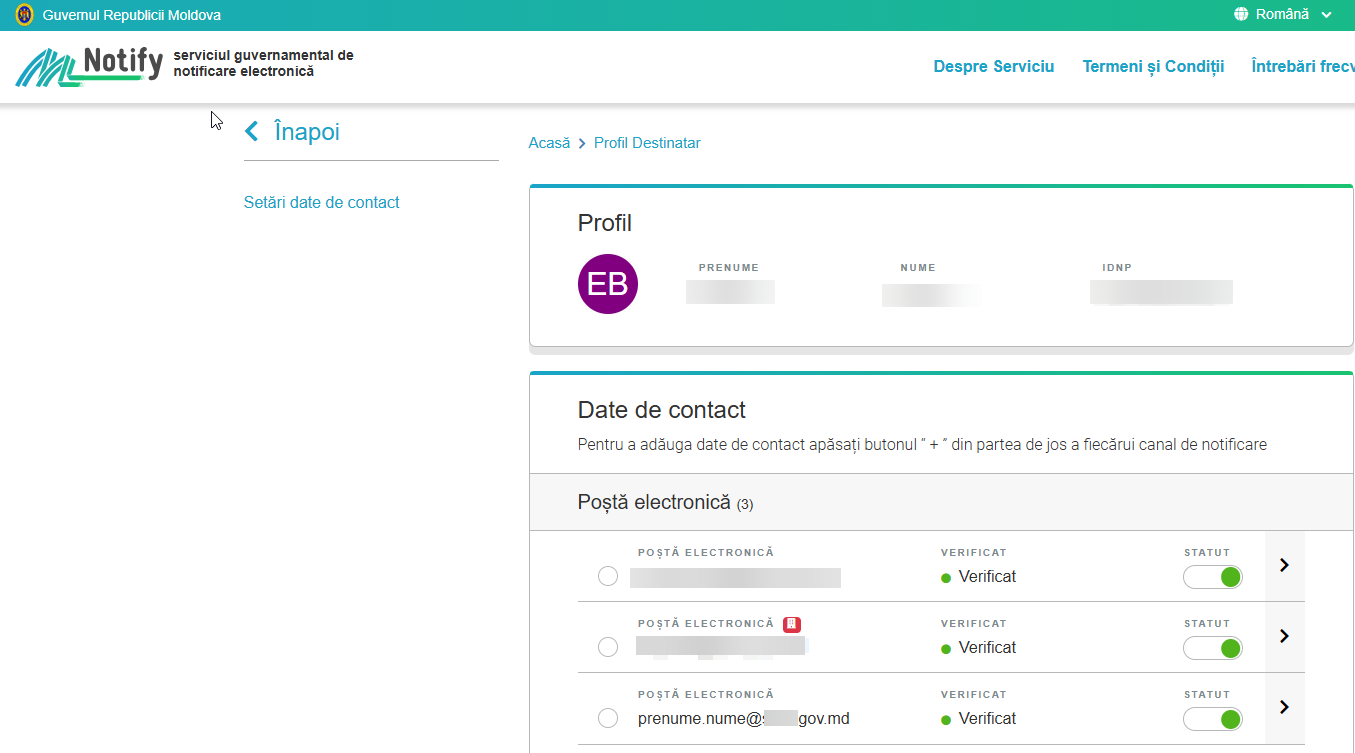Select the prenume.nume email radio button
Image resolution: width=1355 pixels, height=753 pixels.
tap(608, 718)
